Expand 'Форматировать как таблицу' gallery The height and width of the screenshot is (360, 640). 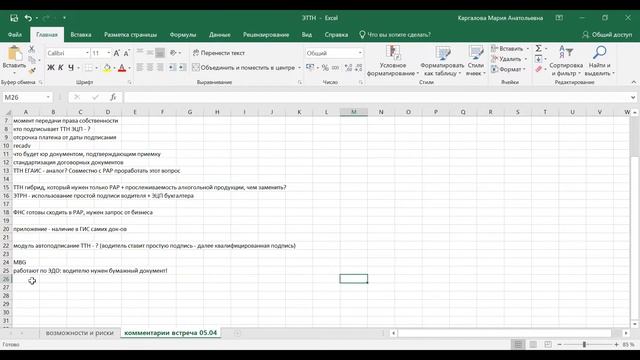coord(442,61)
